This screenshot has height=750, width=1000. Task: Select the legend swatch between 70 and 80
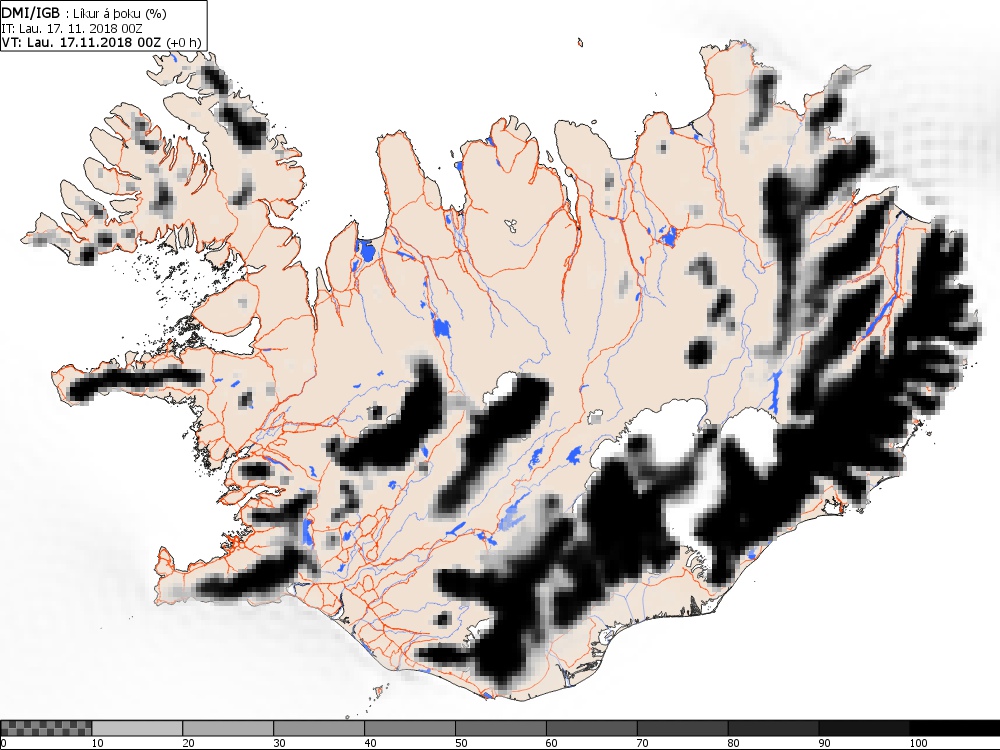(x=682, y=728)
